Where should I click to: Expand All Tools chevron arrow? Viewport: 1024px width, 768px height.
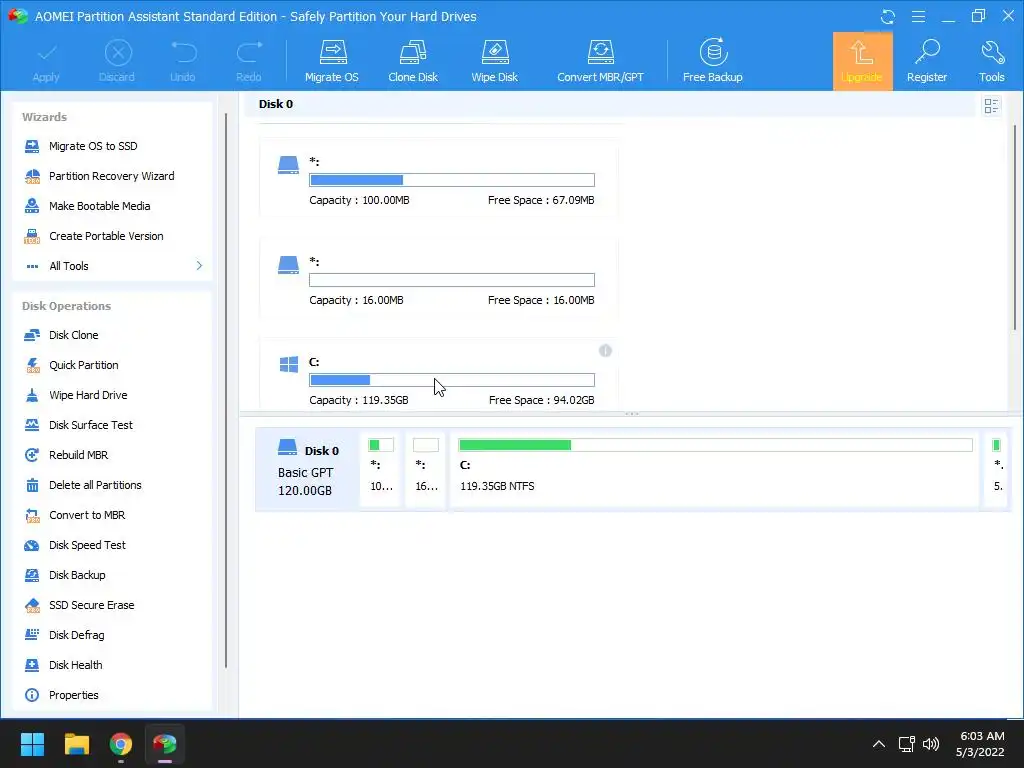199,266
